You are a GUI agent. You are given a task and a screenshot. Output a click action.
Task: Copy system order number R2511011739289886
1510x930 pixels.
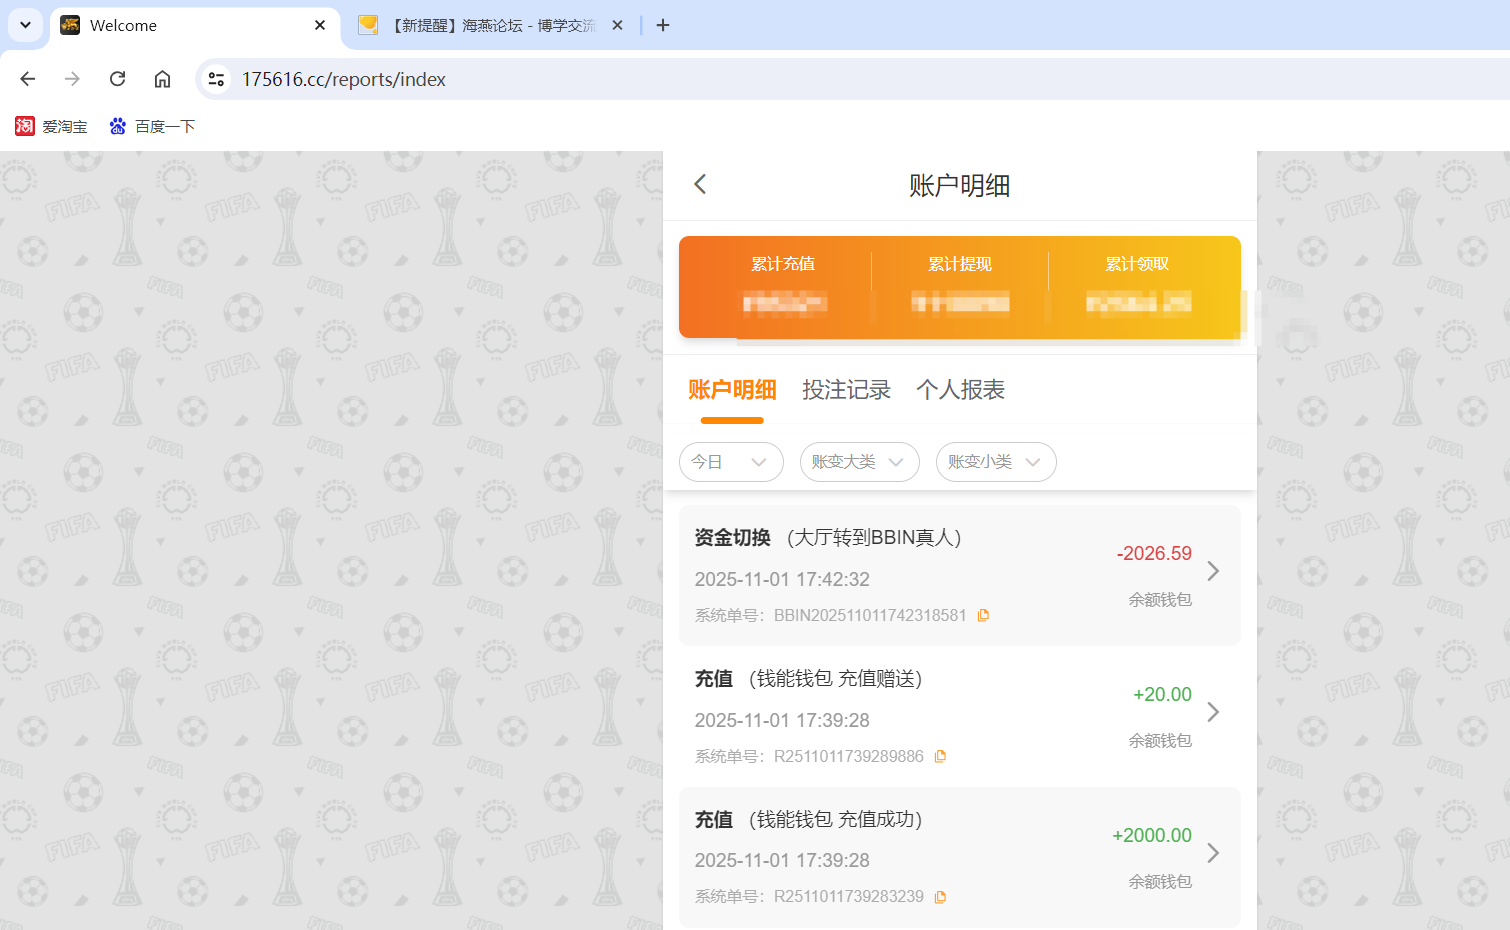click(x=940, y=756)
